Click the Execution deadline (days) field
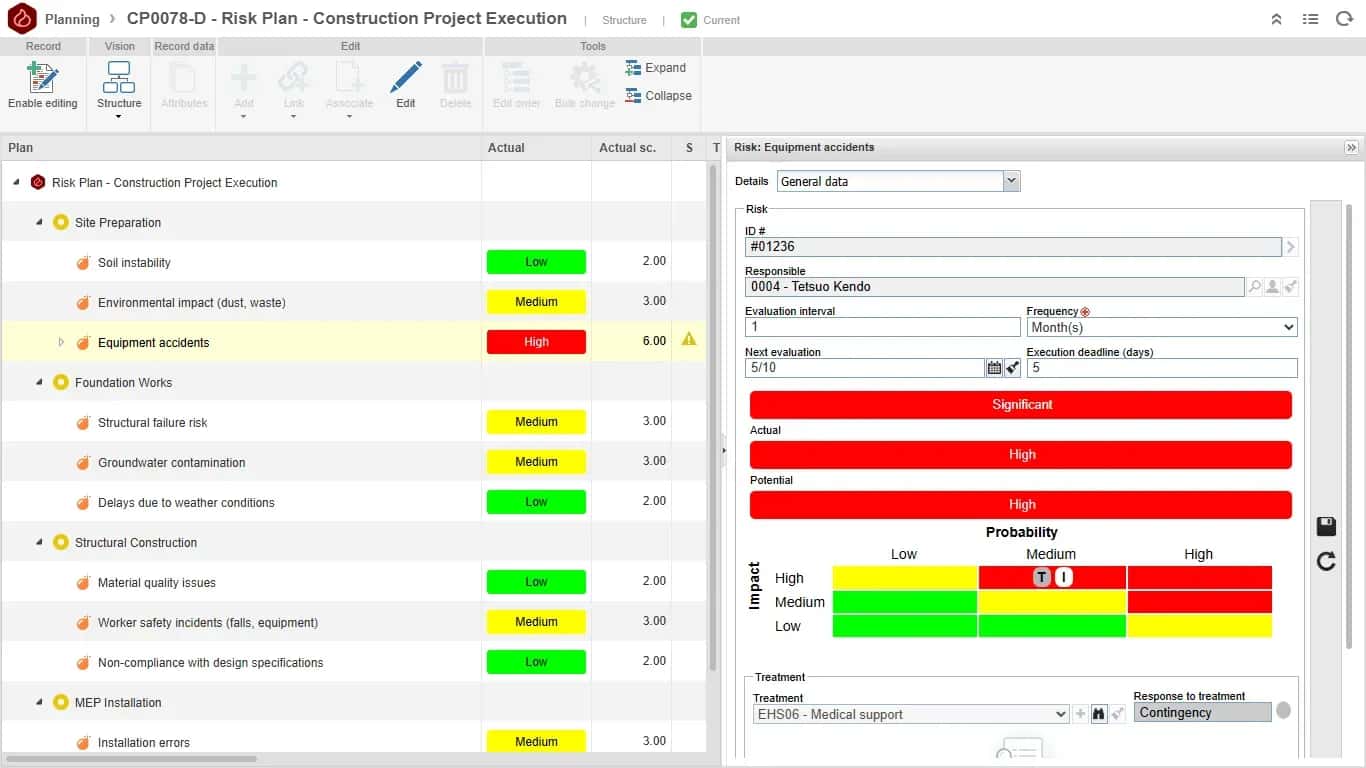The image size is (1366, 768). click(1162, 368)
